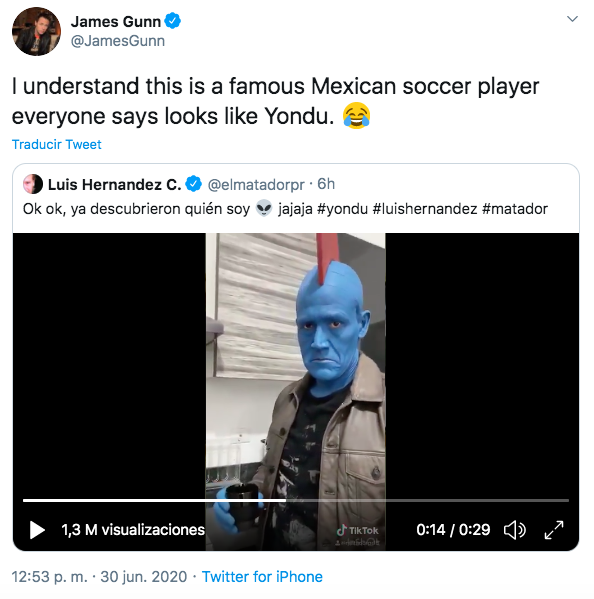Mute the video via the speaker icon
Viewport: 594px width, 599px height.
tap(515, 530)
